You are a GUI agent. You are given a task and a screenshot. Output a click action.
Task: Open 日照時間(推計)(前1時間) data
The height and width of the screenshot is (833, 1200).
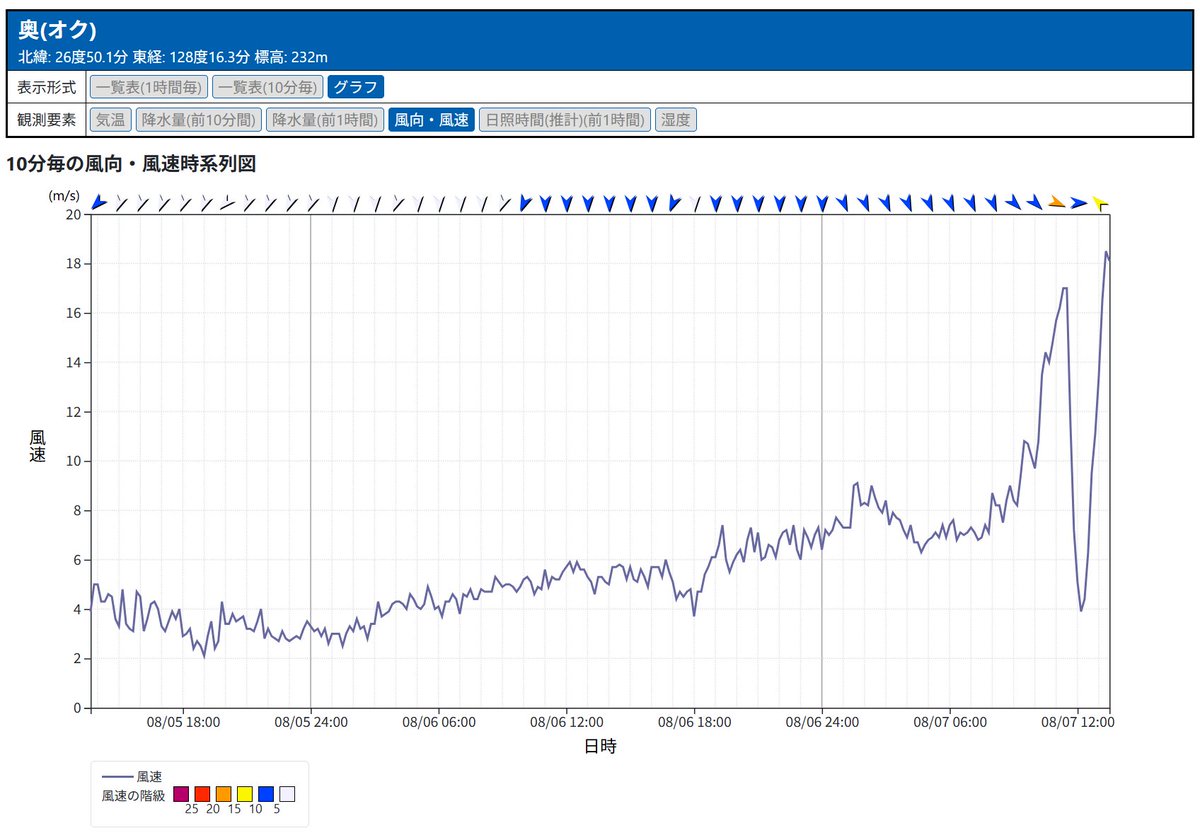click(x=565, y=120)
